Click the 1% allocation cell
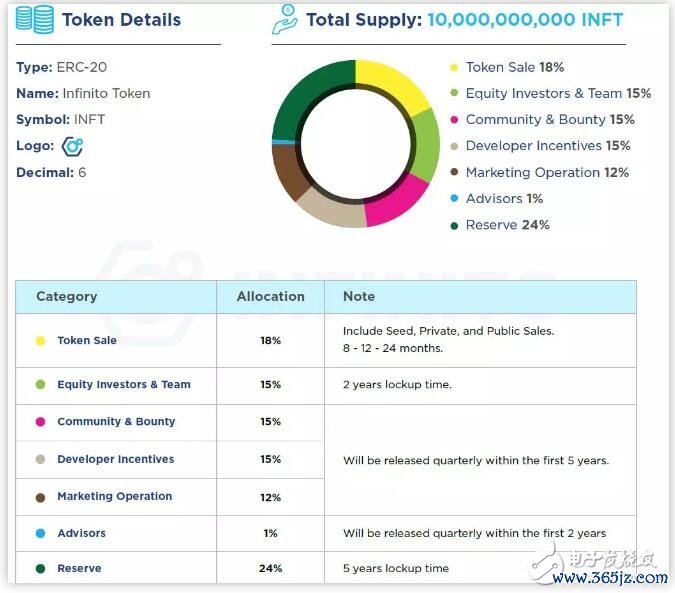Screen dimensions: 675x593 [270, 533]
